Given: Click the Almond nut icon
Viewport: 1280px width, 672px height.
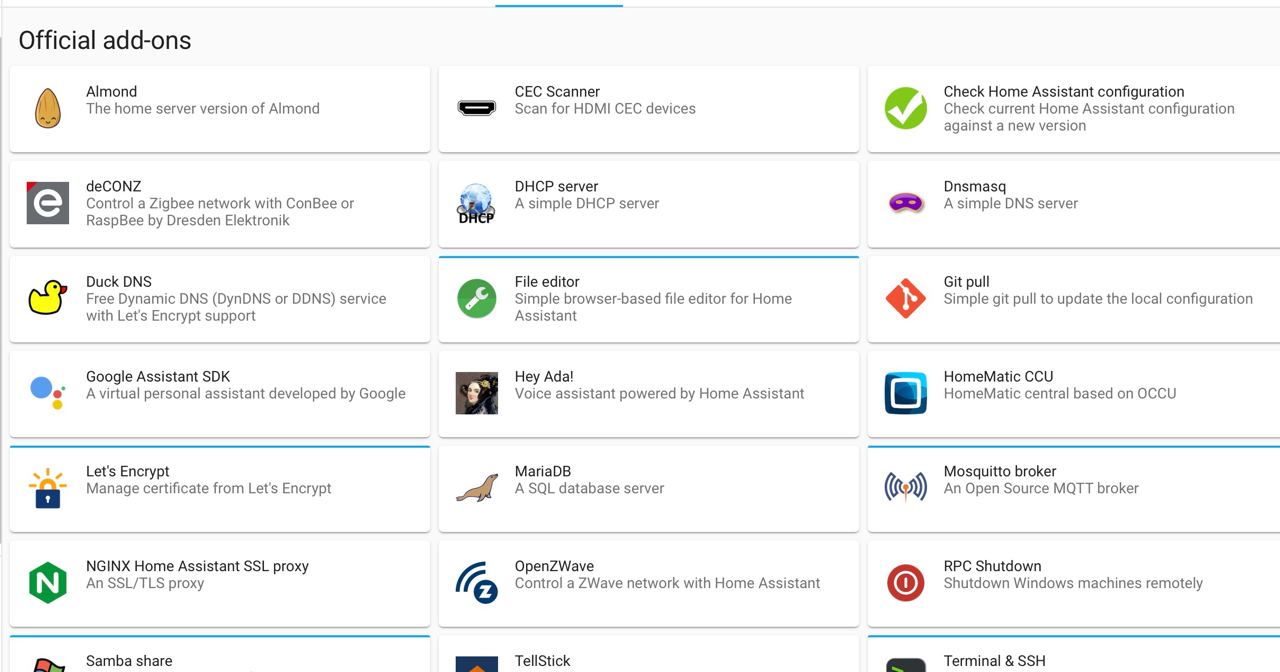Looking at the screenshot, I should click(47, 108).
